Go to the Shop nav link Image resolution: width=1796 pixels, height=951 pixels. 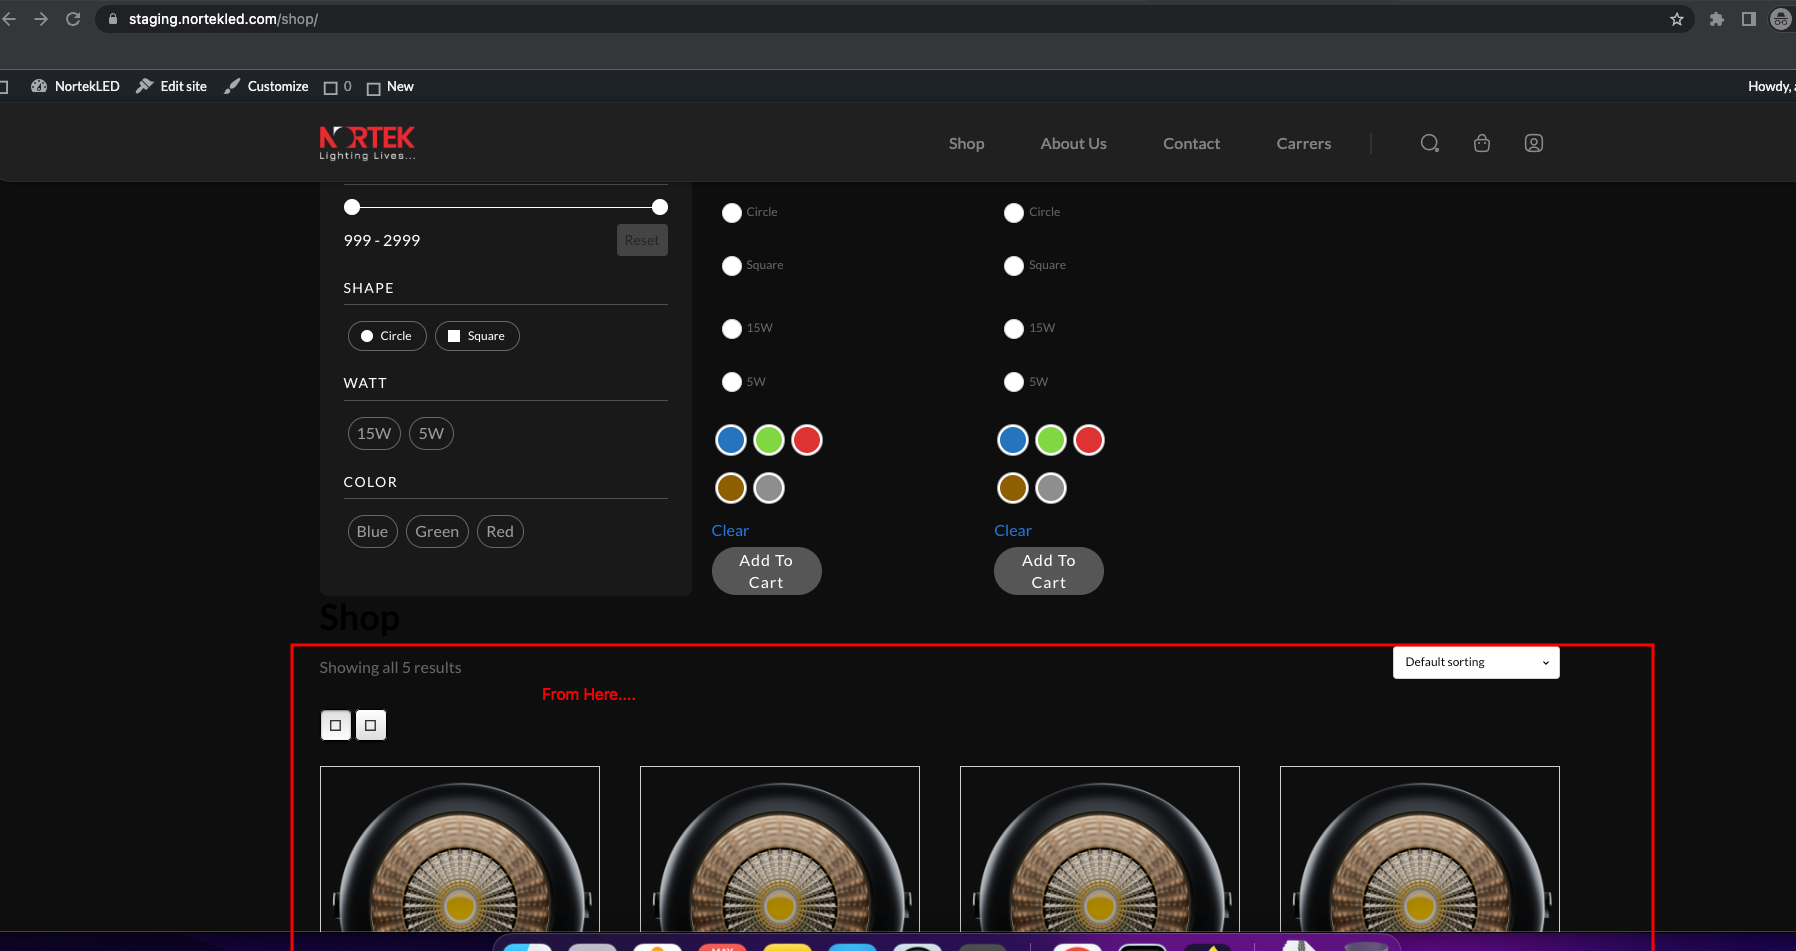pyautogui.click(x=966, y=143)
